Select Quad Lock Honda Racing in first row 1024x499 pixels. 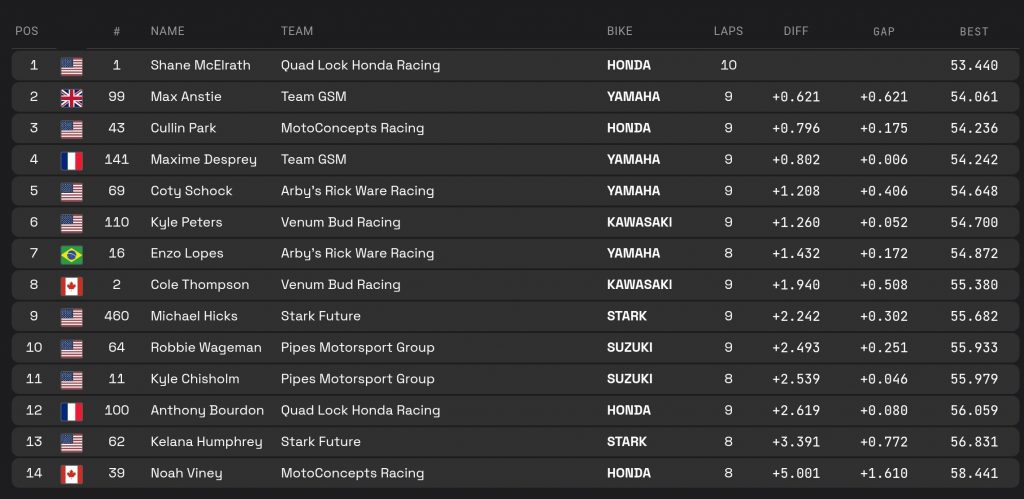tap(360, 66)
